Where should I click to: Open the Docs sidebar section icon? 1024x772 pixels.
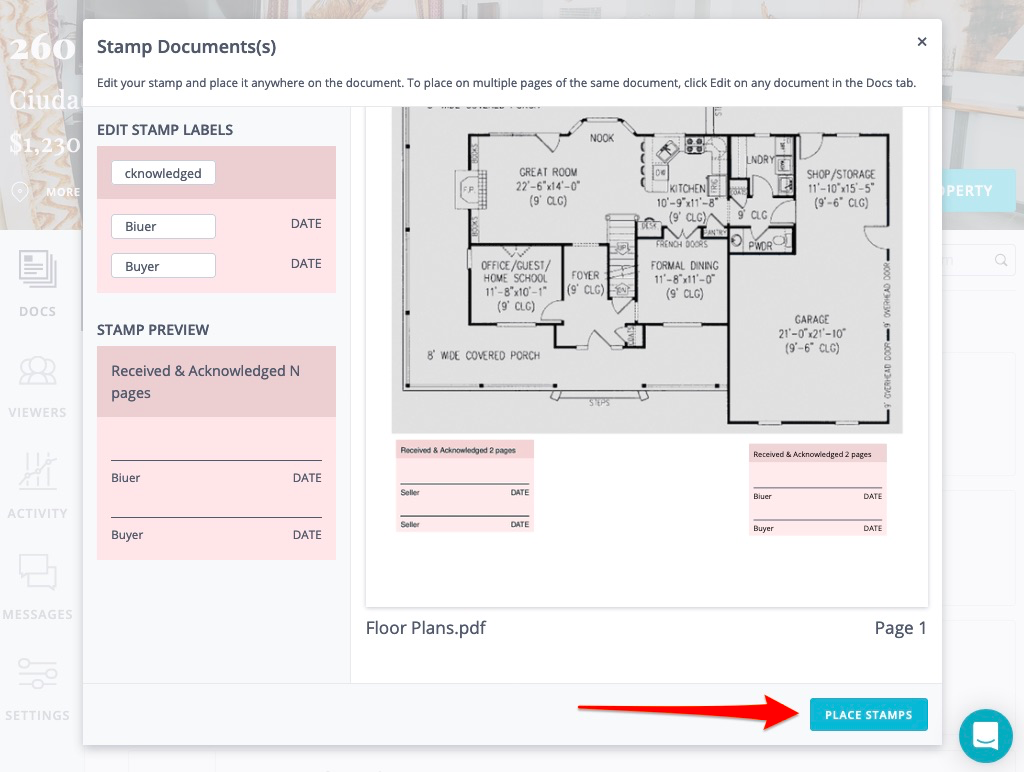[x=38, y=269]
